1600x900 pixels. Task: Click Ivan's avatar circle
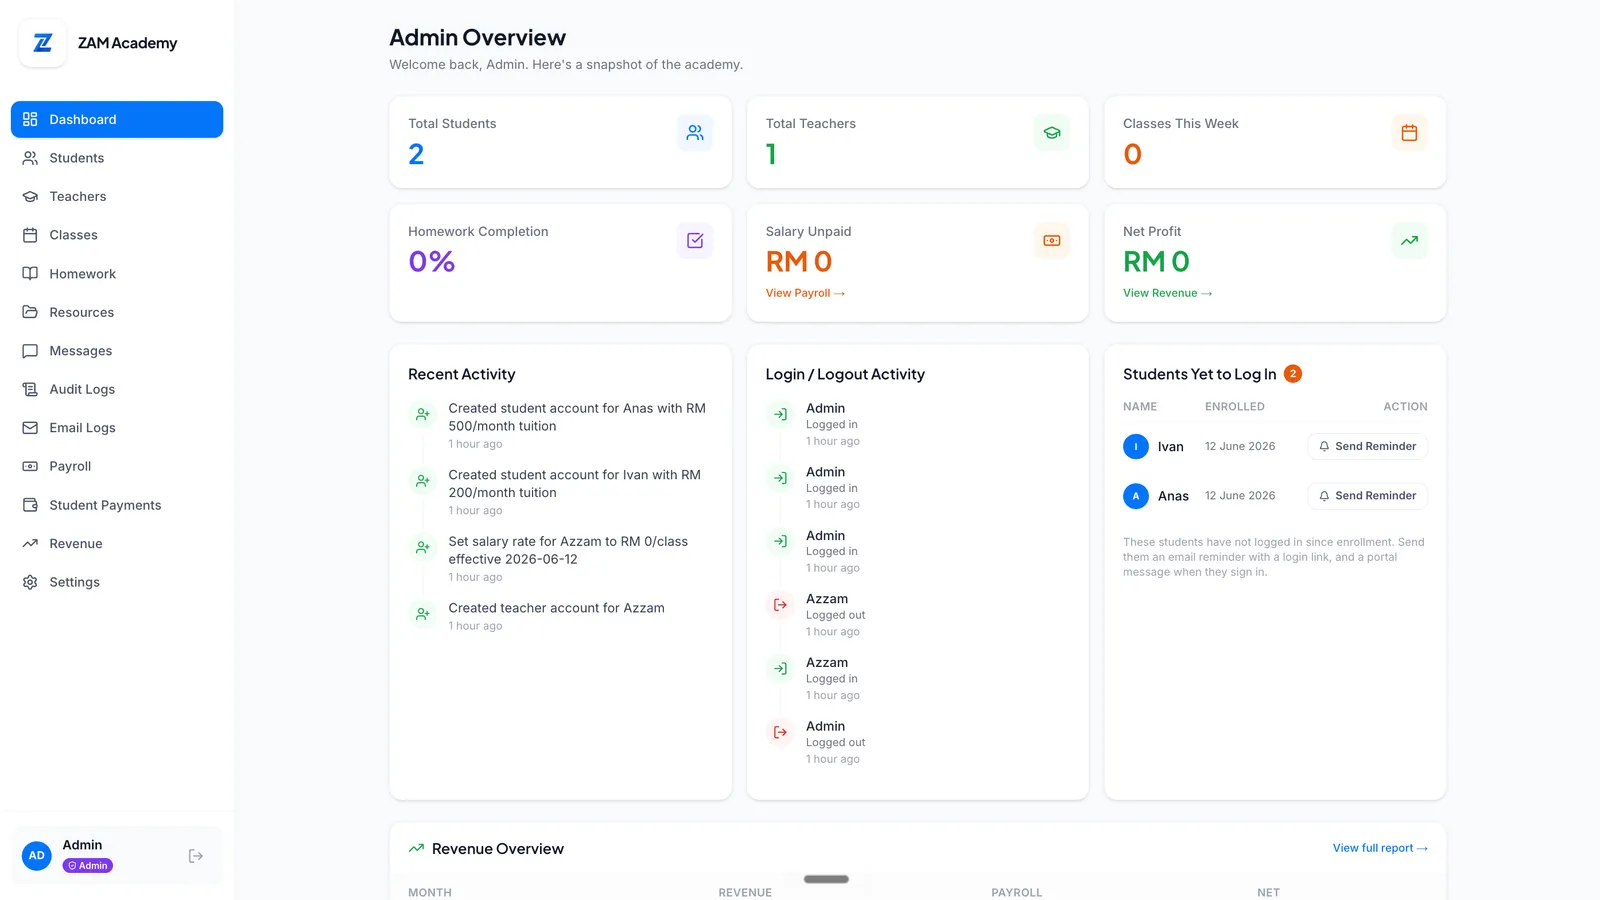pos(1136,447)
